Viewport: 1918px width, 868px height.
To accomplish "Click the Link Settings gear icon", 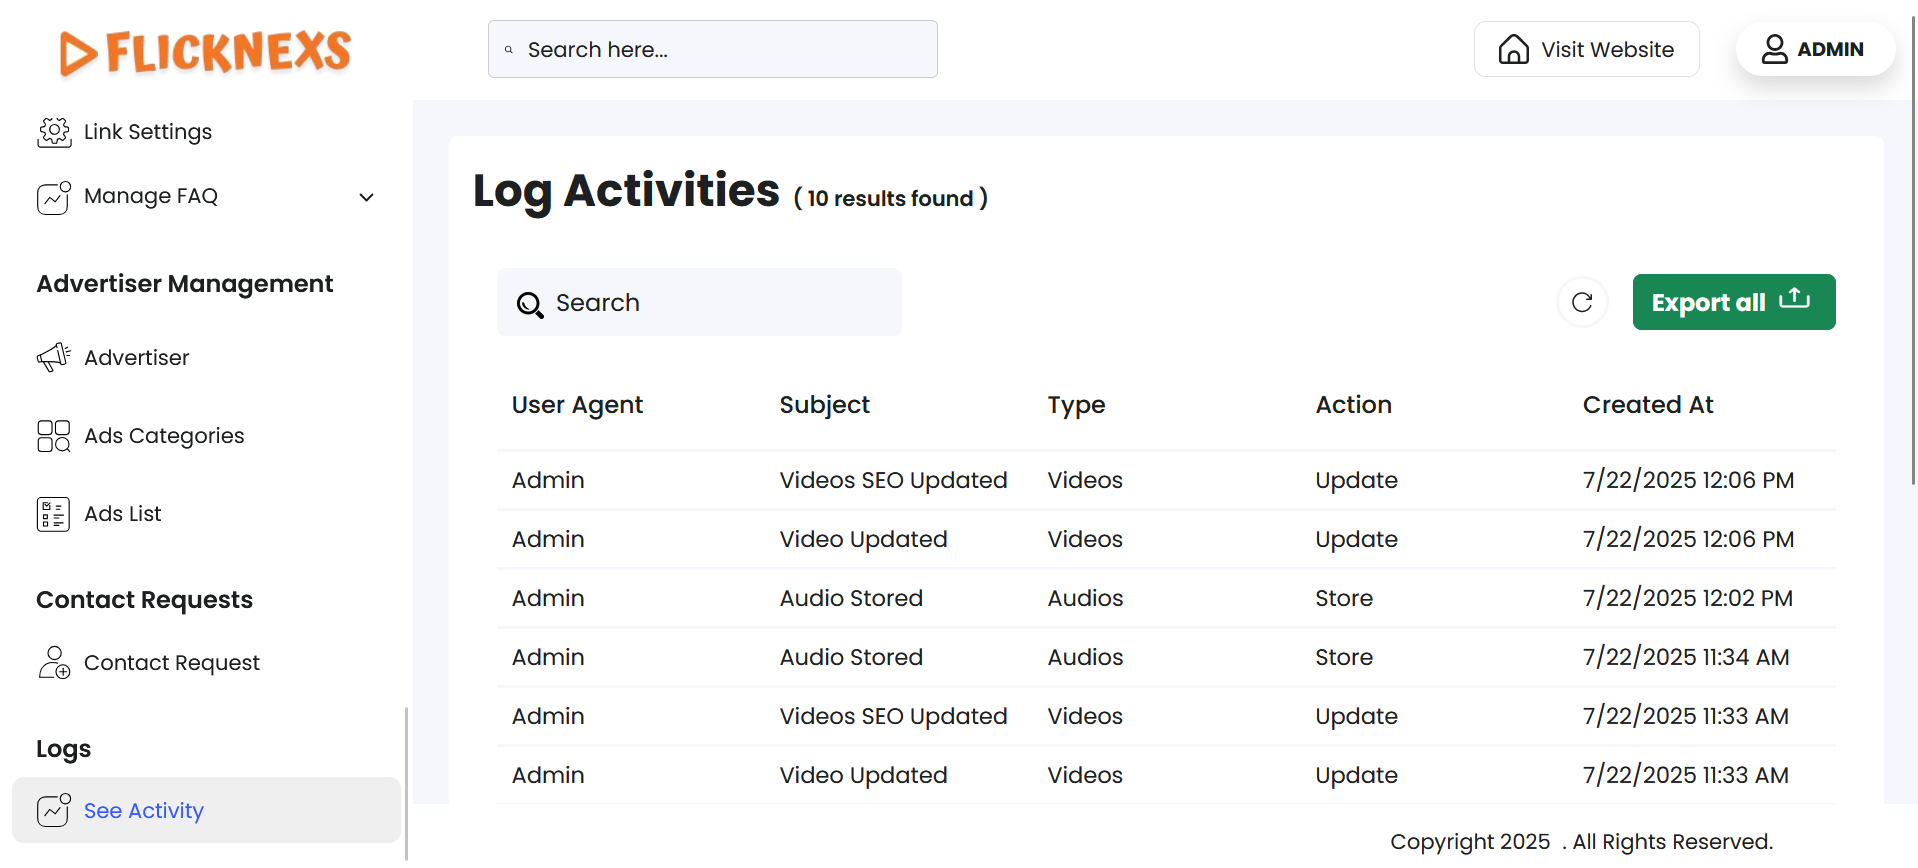I will click(54, 132).
